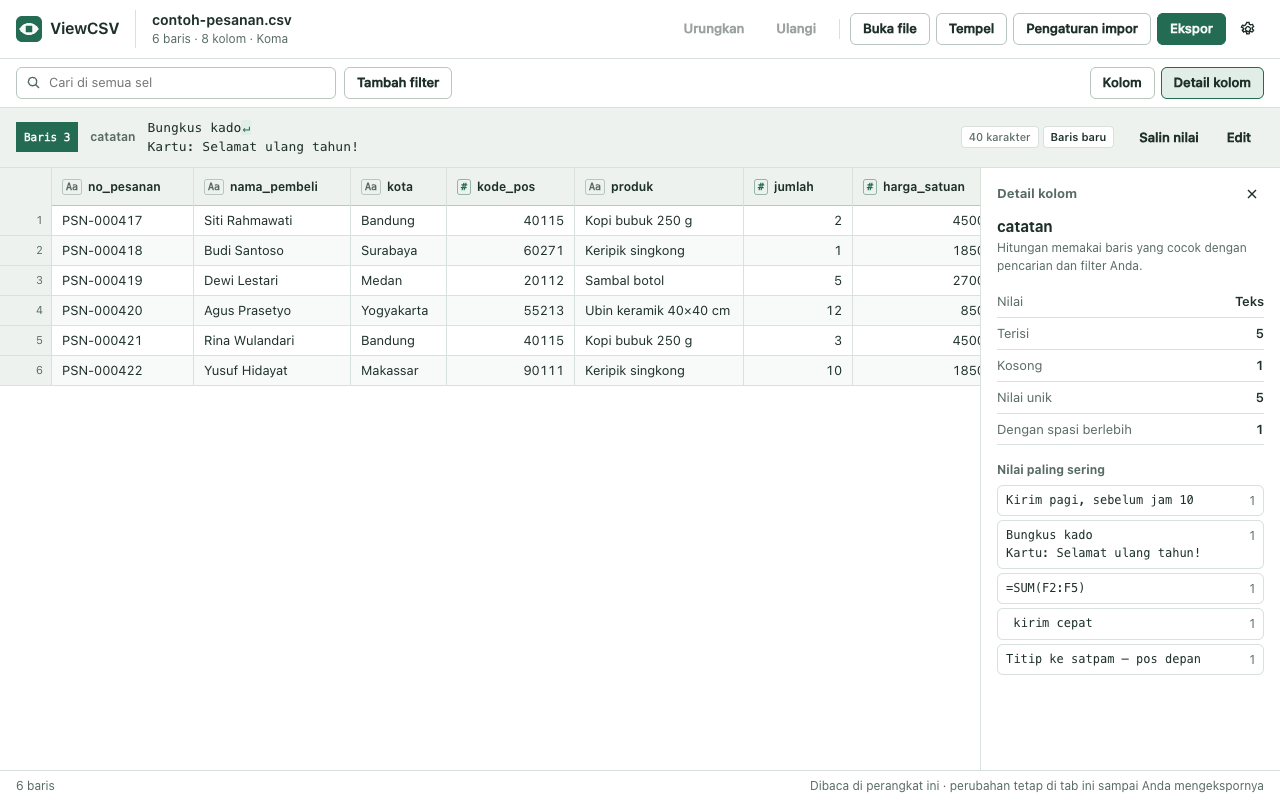Click Salin nilai in the cell bar
The height and width of the screenshot is (800, 1280).
tap(1169, 137)
